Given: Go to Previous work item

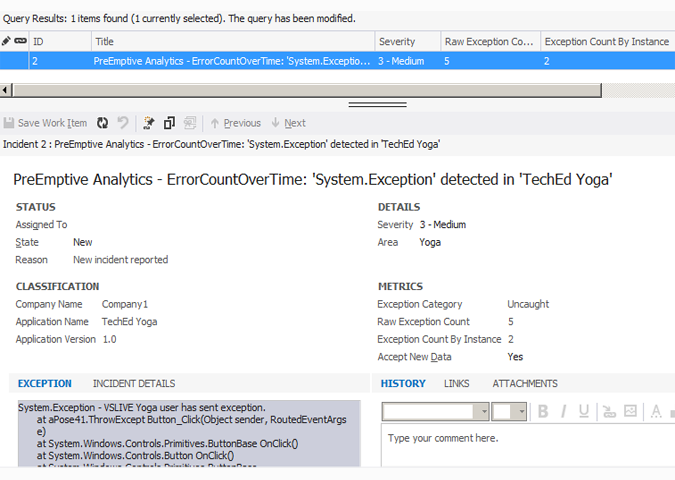Looking at the screenshot, I should click(235, 123).
